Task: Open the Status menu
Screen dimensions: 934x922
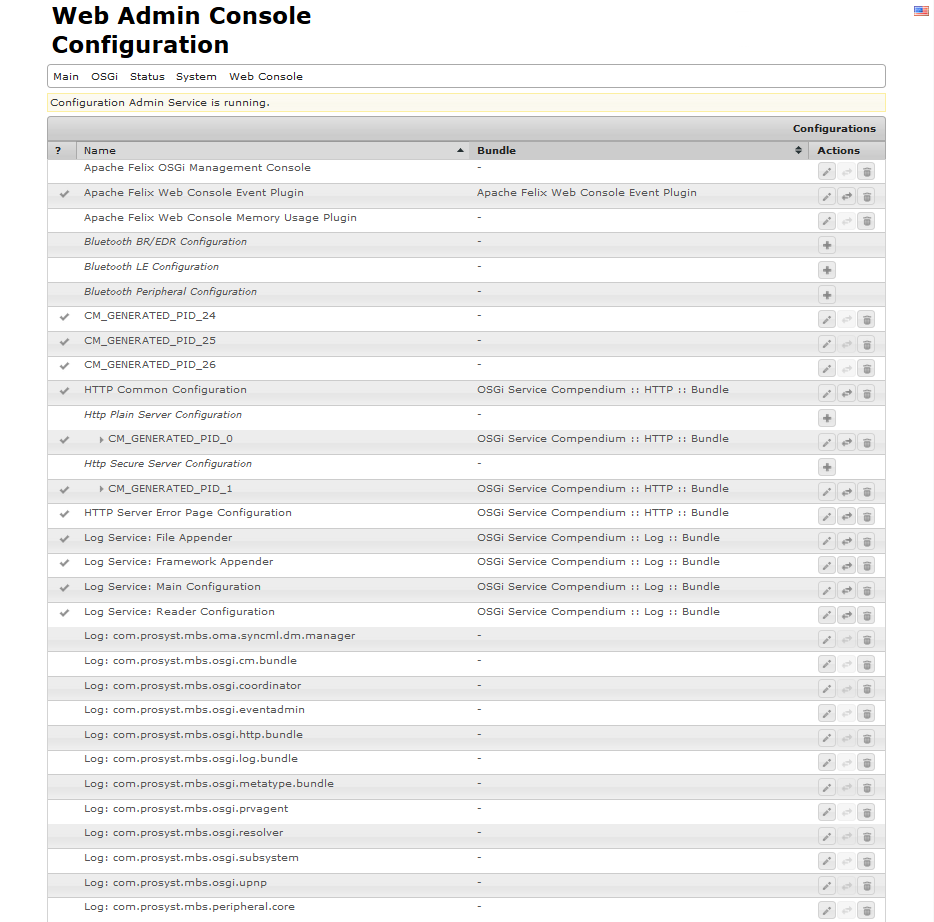Action: 147,76
